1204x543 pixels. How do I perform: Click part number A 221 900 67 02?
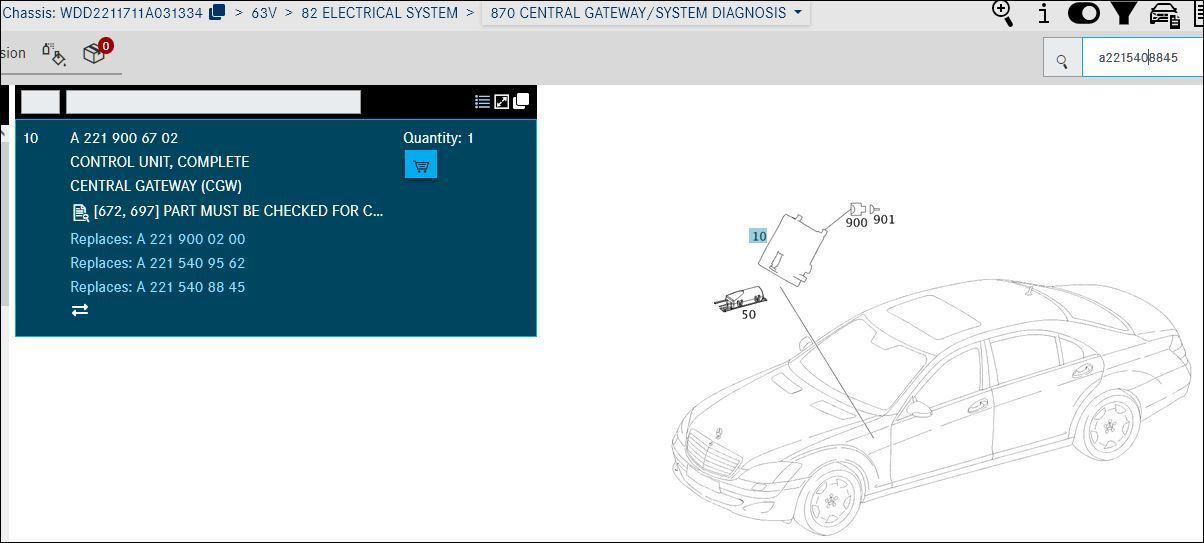pyautogui.click(x=124, y=138)
